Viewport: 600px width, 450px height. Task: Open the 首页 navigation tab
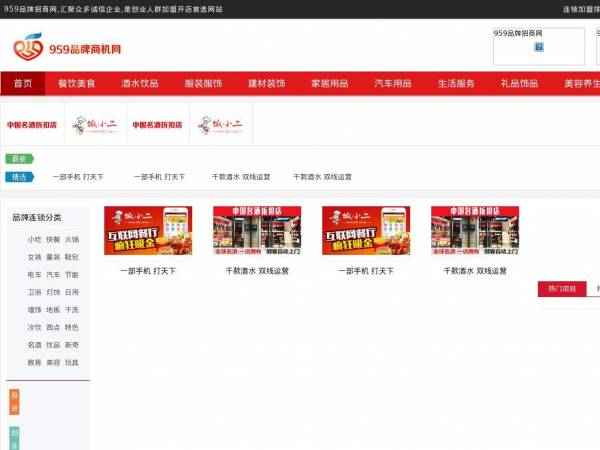click(x=23, y=83)
